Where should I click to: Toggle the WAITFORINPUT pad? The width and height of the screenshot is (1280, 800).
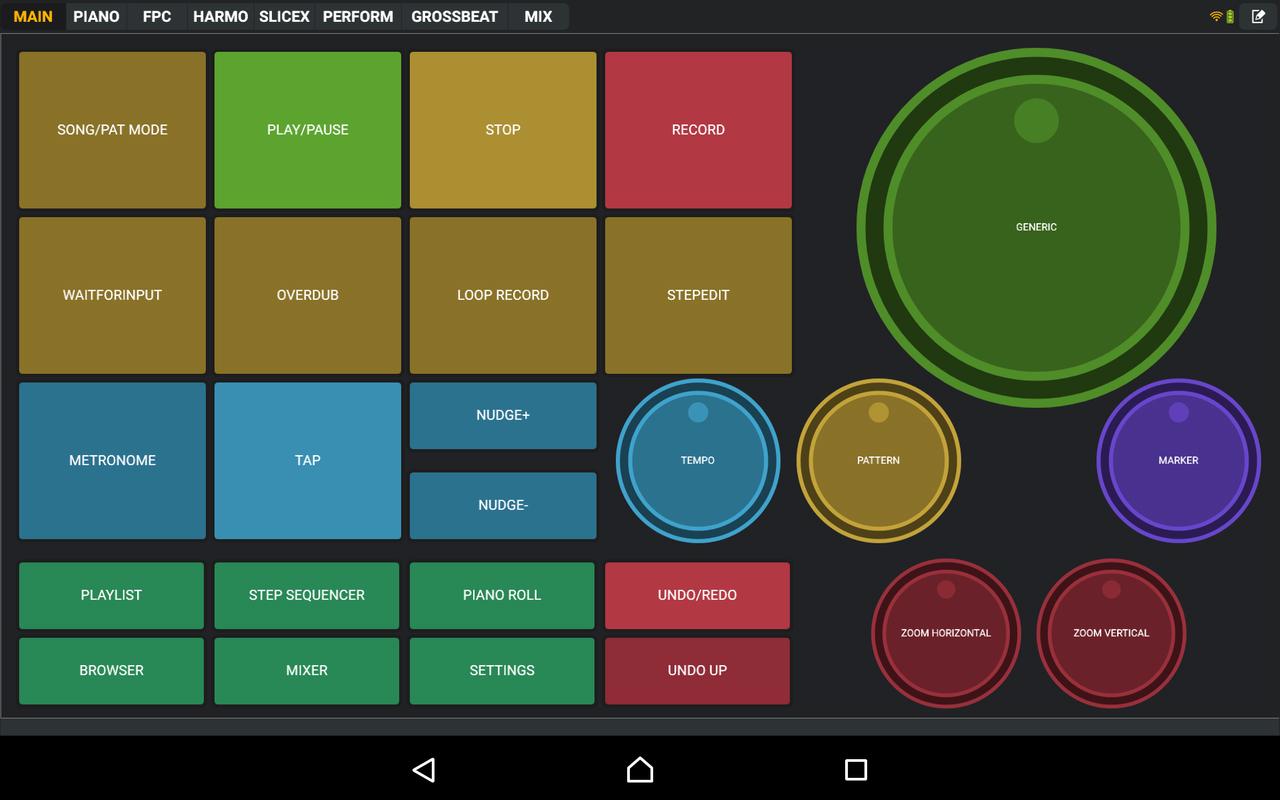click(112, 295)
